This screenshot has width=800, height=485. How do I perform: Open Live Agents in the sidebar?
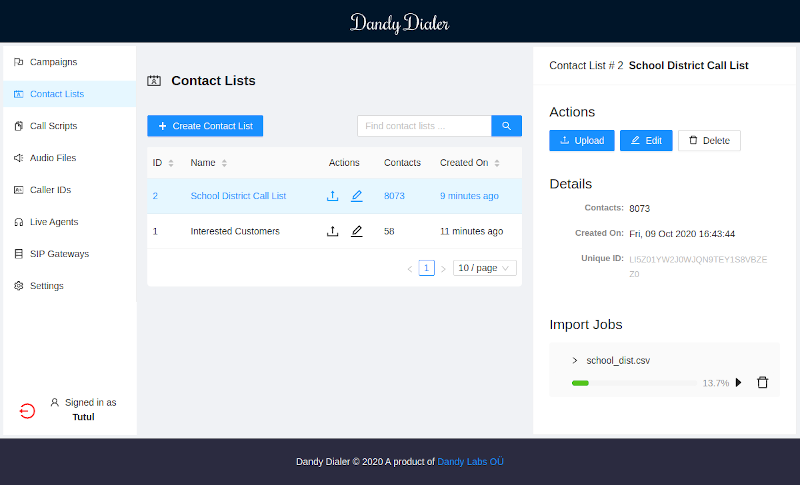click(x=69, y=222)
